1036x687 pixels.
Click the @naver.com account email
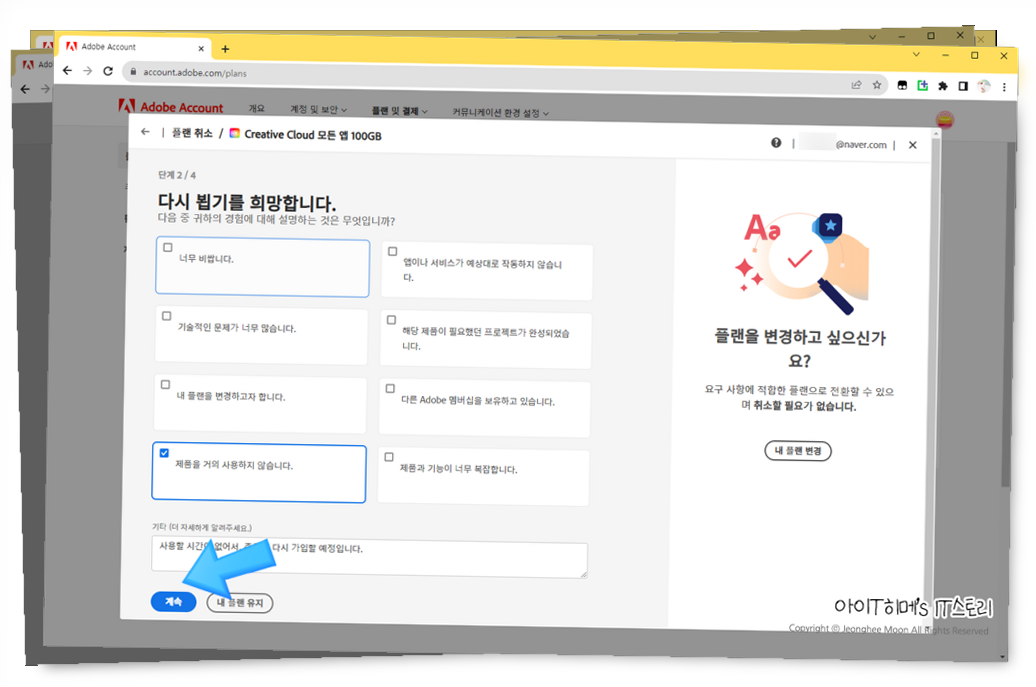pyautogui.click(x=861, y=145)
